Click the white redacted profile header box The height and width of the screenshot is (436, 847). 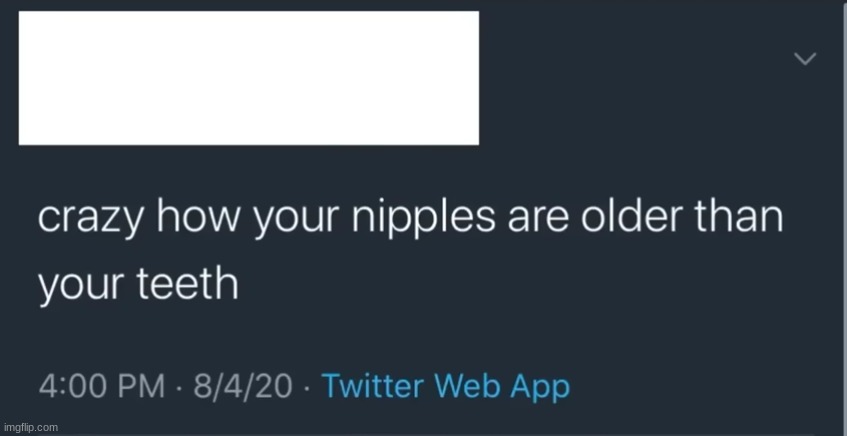coord(248,78)
